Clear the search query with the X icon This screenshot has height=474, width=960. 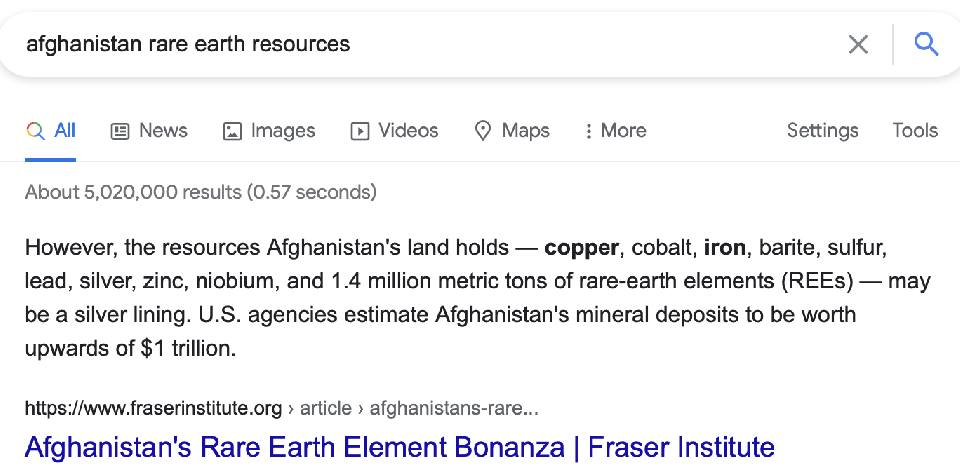[858, 44]
